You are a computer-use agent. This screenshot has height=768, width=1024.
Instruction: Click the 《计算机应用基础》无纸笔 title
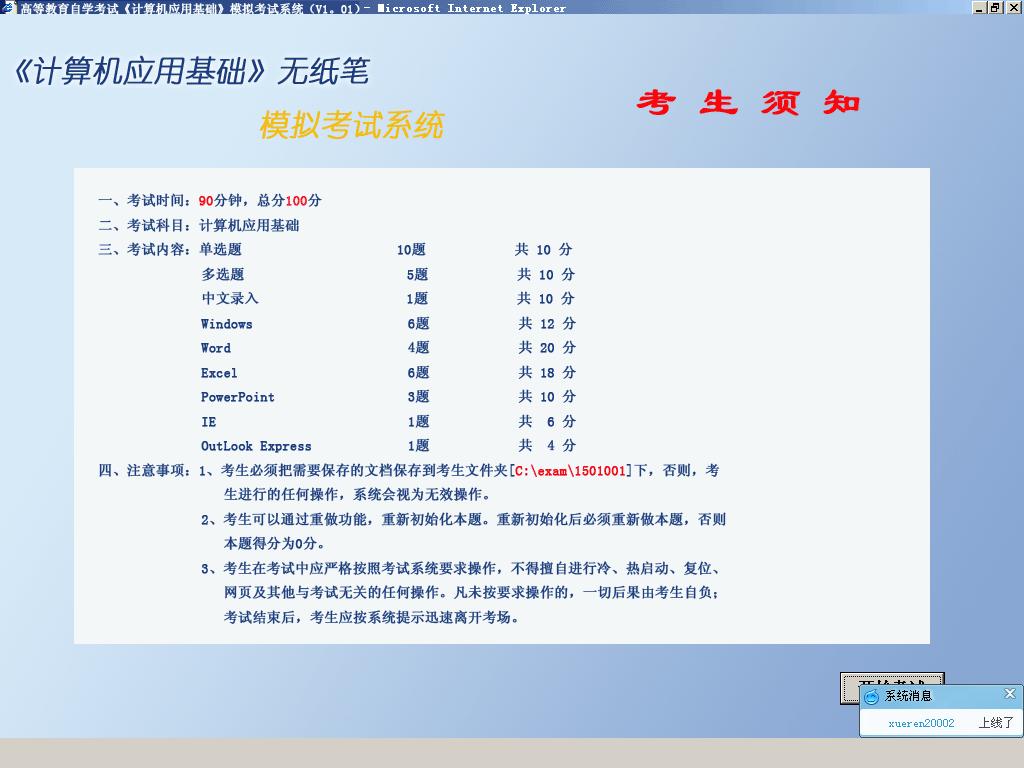tap(191, 71)
